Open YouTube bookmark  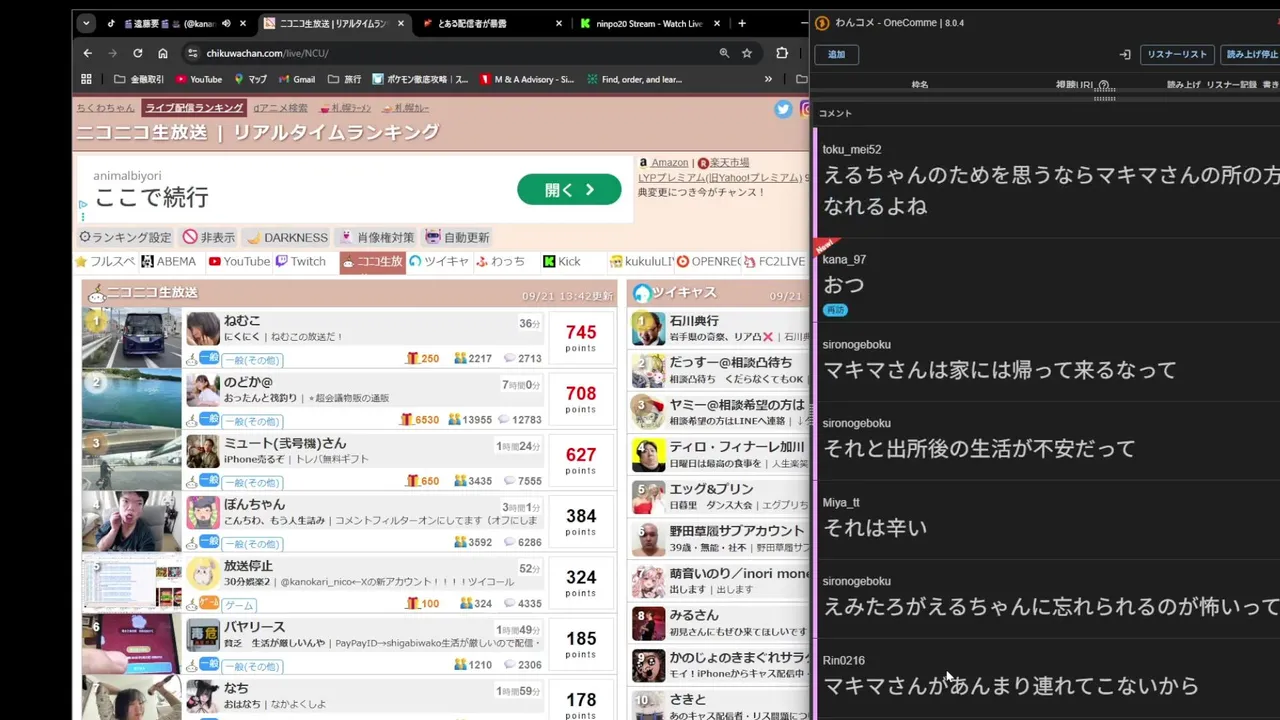(199, 79)
